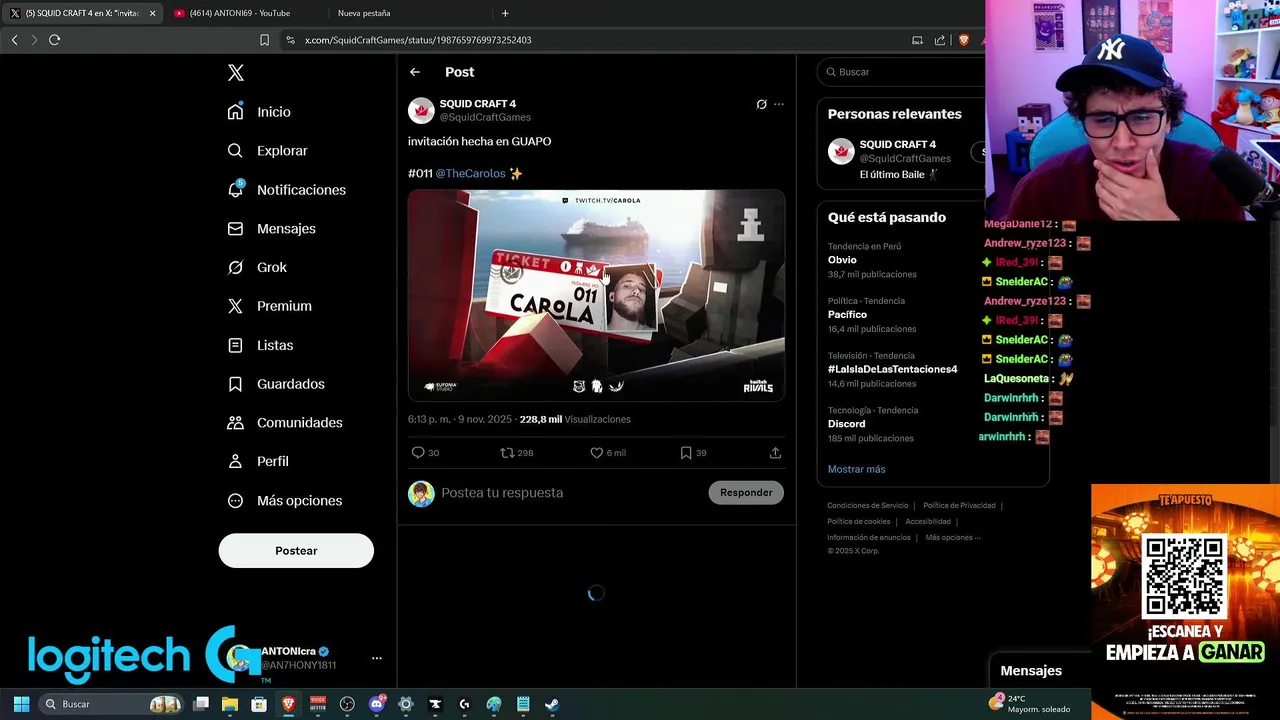Click the browser back arrow

tap(14, 40)
